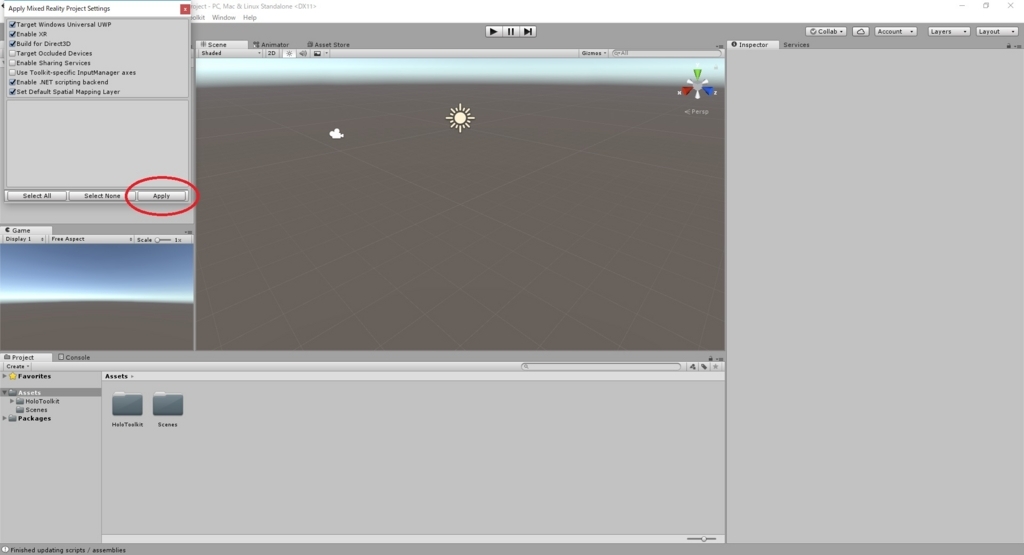
Task: Click the Scene view search field
Action: click(666, 54)
